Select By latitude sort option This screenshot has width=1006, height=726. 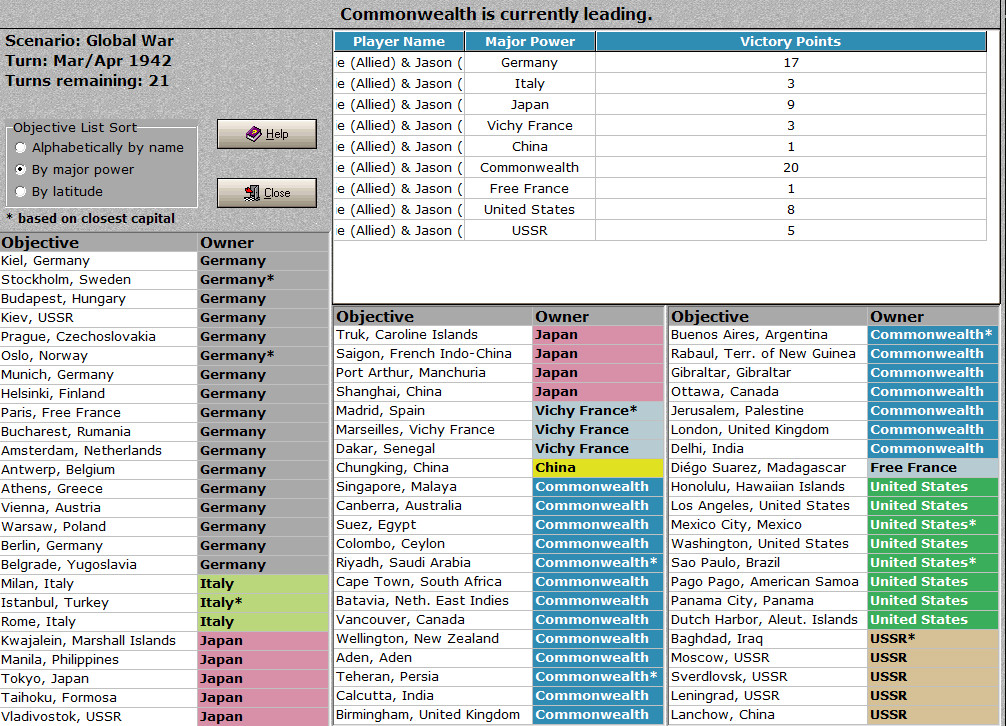[x=21, y=191]
